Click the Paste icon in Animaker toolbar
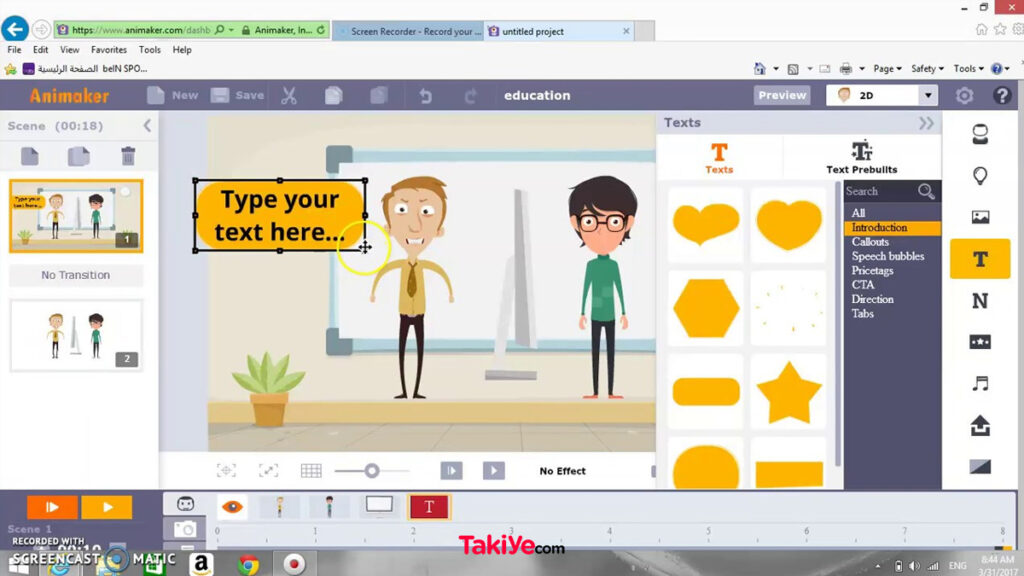This screenshot has height=576, width=1024. click(x=379, y=95)
